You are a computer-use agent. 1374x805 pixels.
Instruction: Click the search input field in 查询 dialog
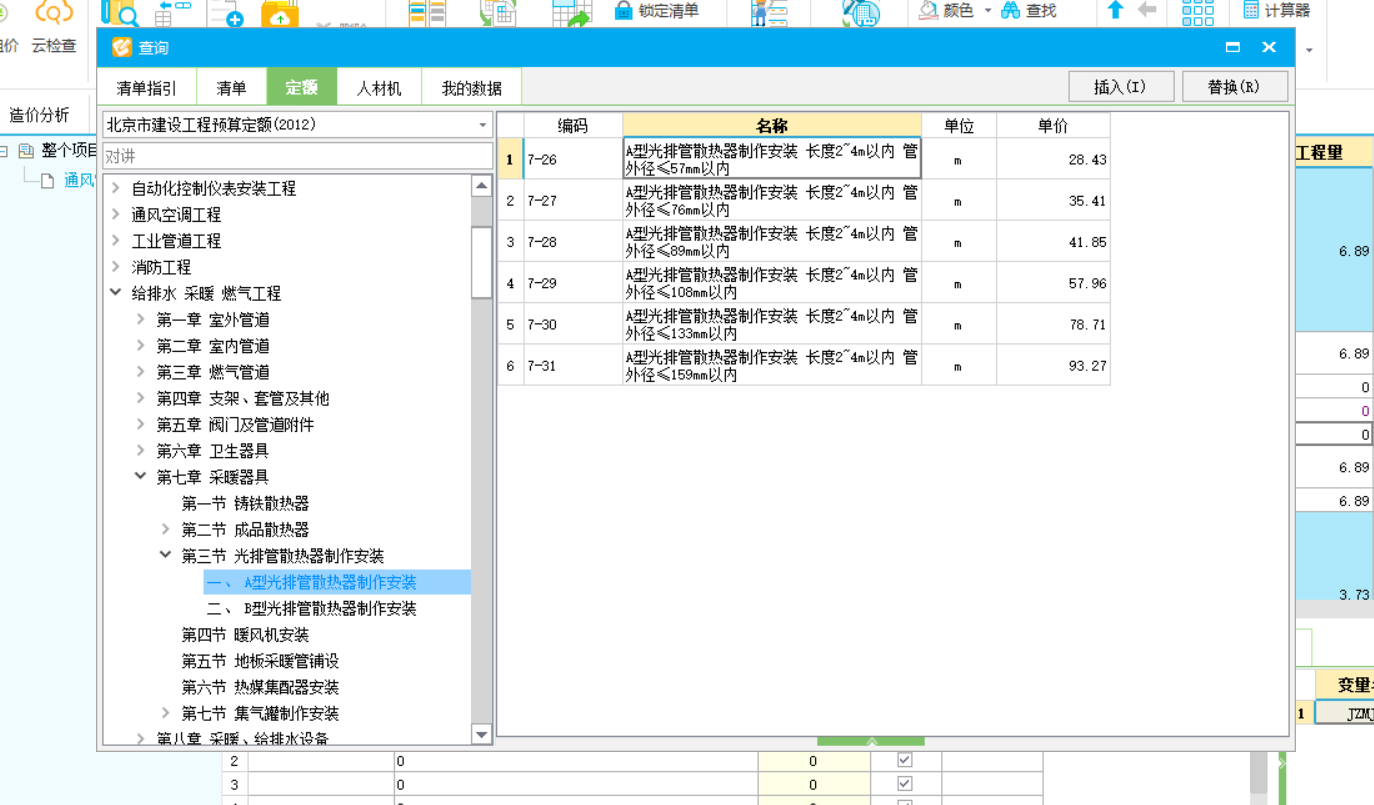[298, 156]
